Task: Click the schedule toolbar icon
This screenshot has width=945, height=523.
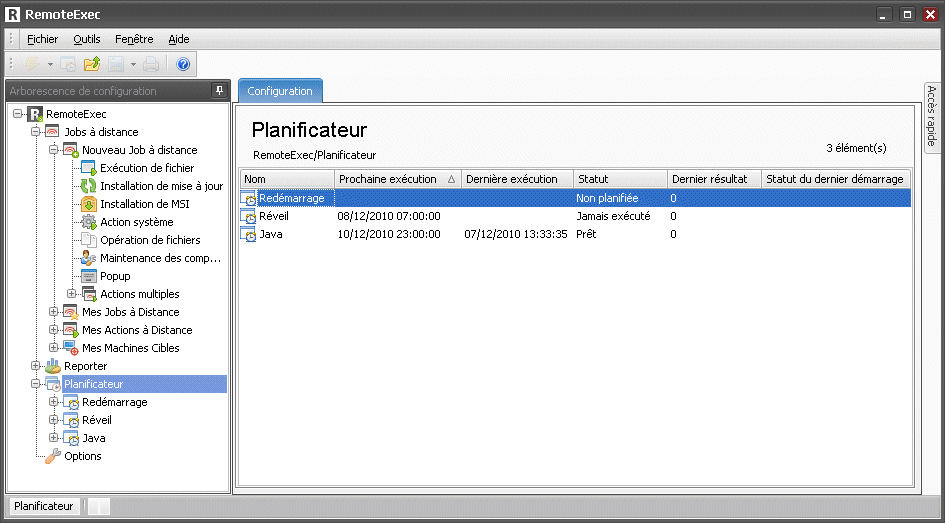Action: click(x=68, y=64)
